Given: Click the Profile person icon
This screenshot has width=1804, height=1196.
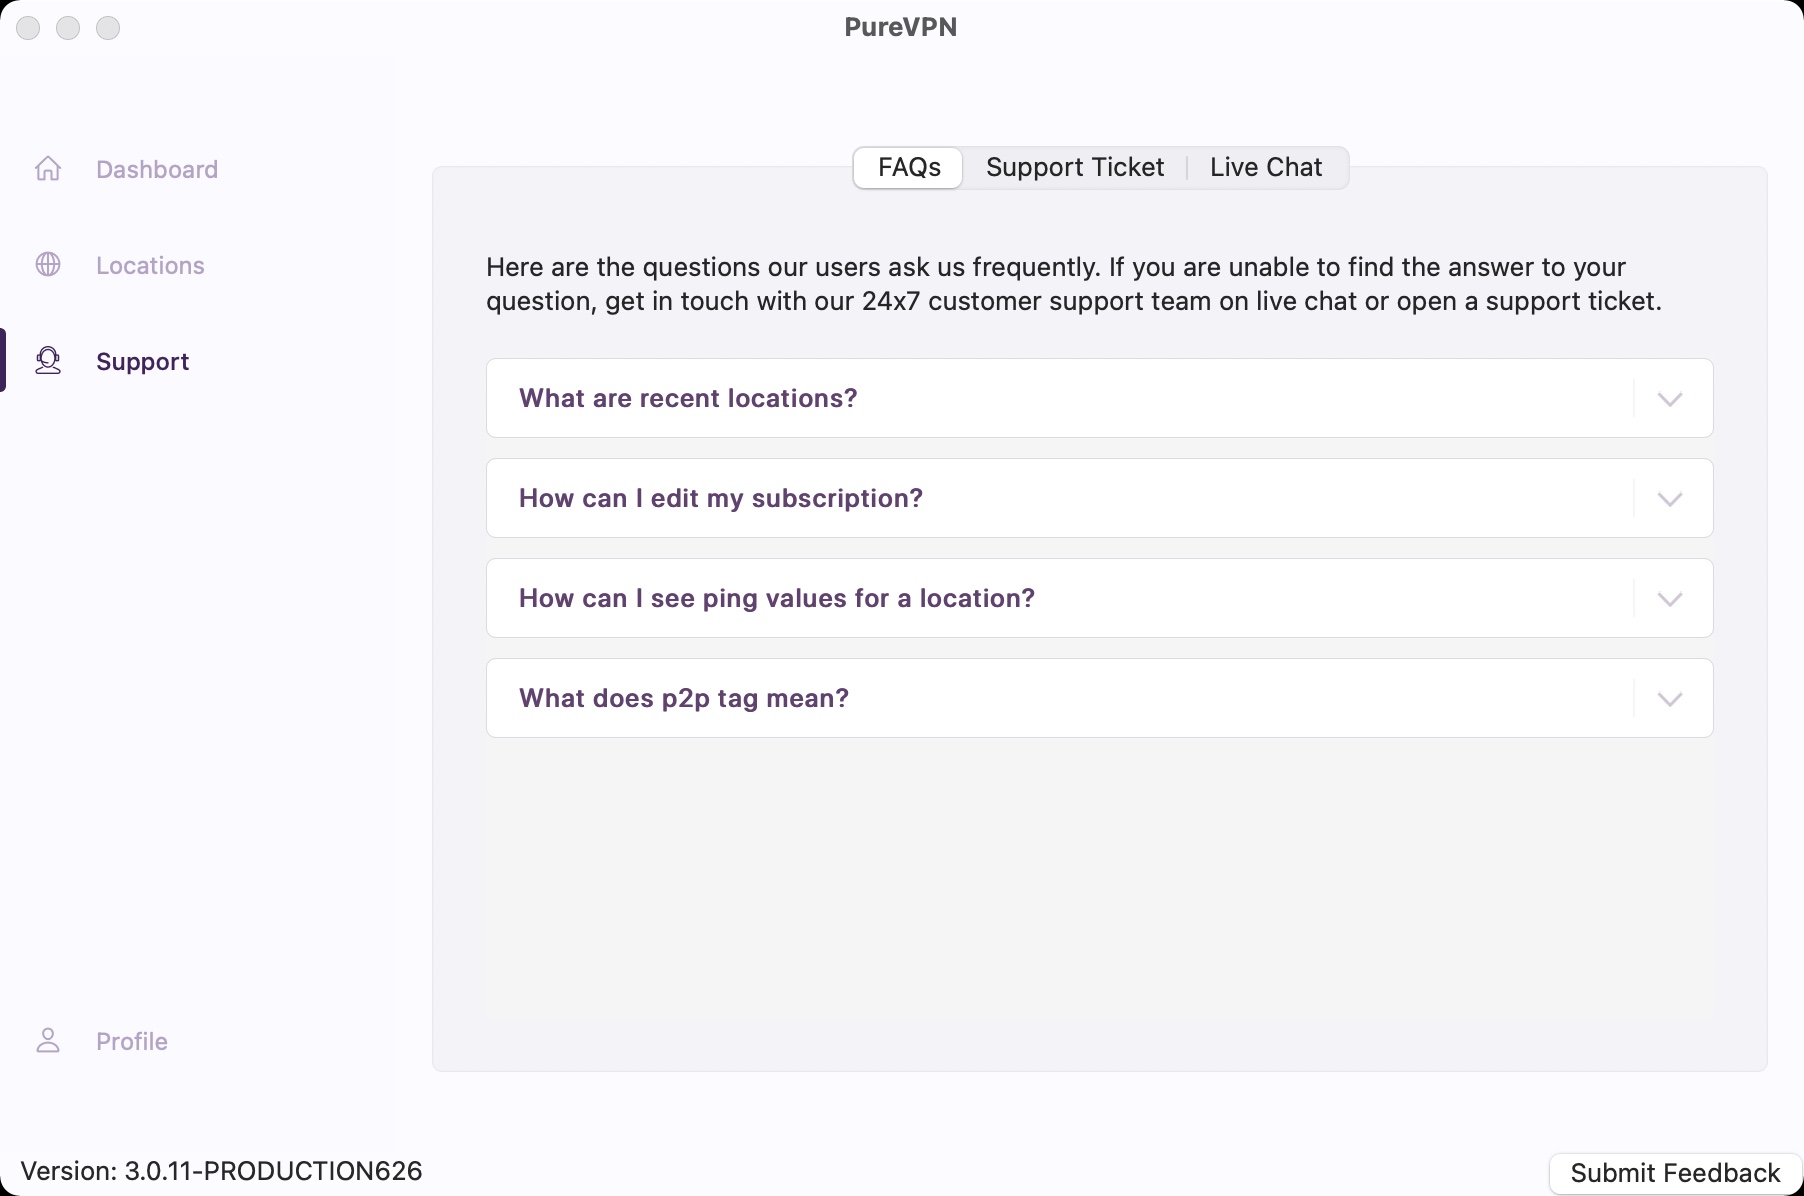Looking at the screenshot, I should pos(48,1041).
